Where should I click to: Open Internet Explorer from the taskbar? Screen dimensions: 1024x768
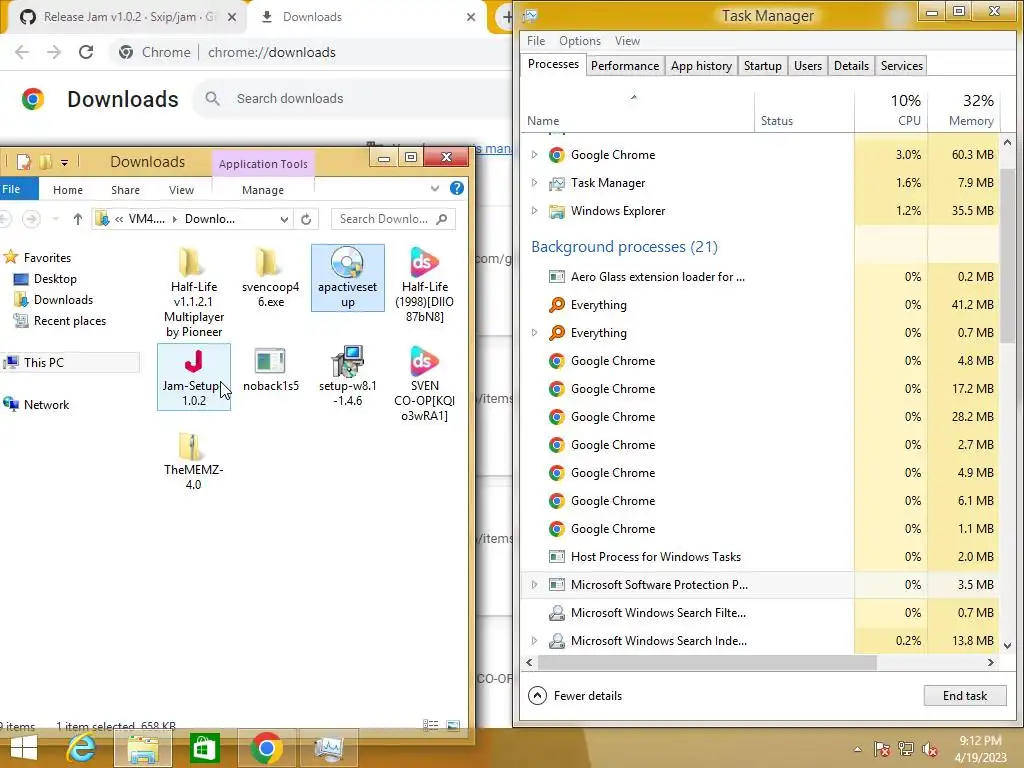pos(81,748)
